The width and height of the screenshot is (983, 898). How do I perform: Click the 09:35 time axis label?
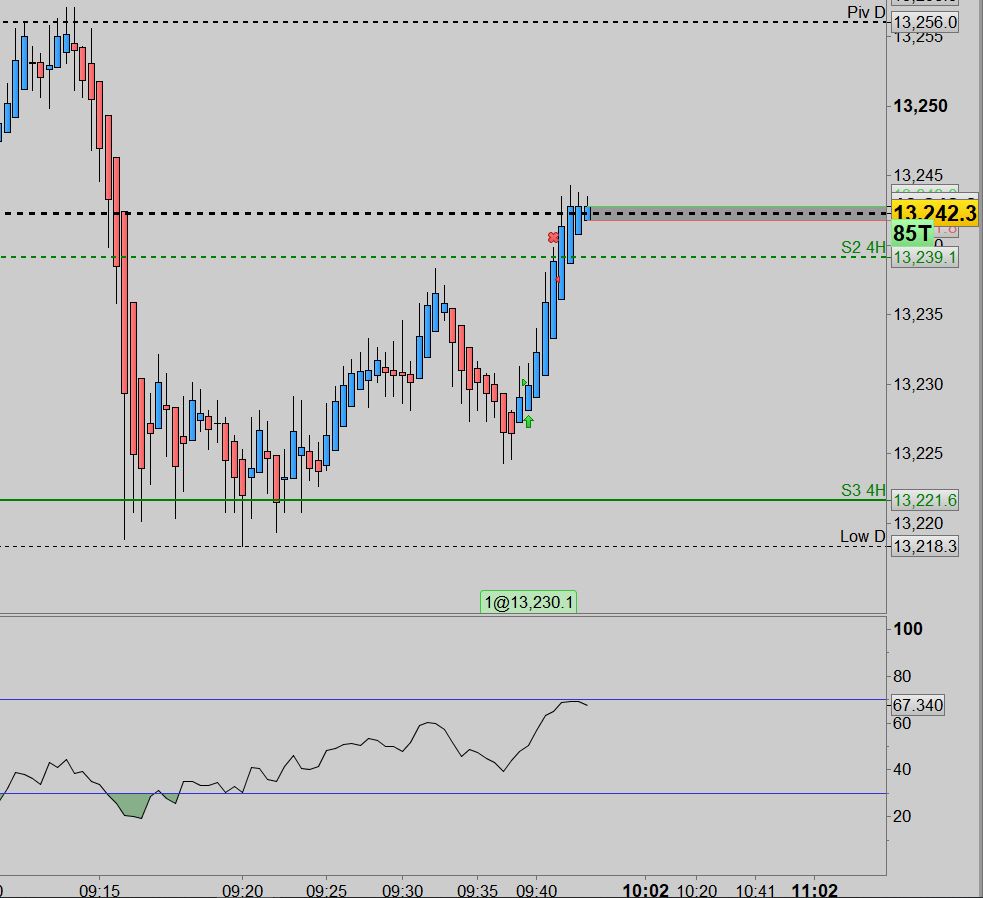[477, 890]
